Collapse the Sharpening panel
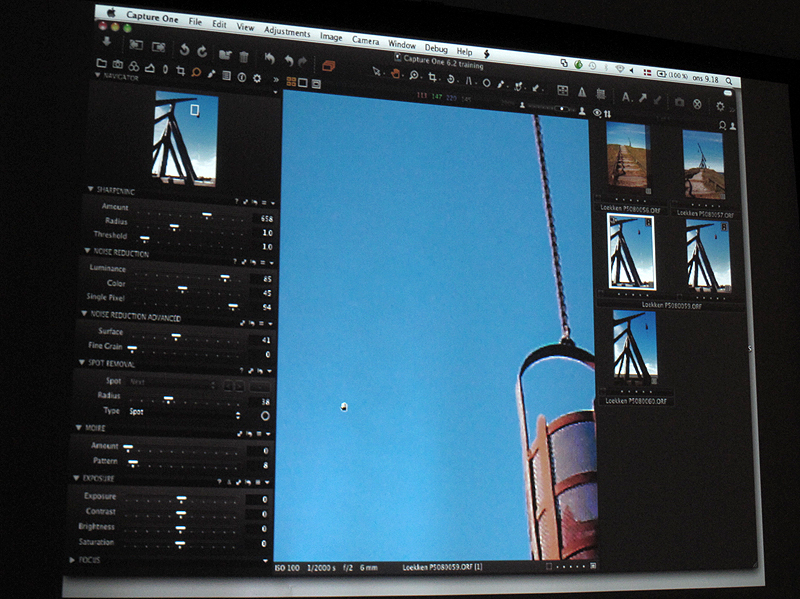The height and width of the screenshot is (599, 800). click(90, 189)
